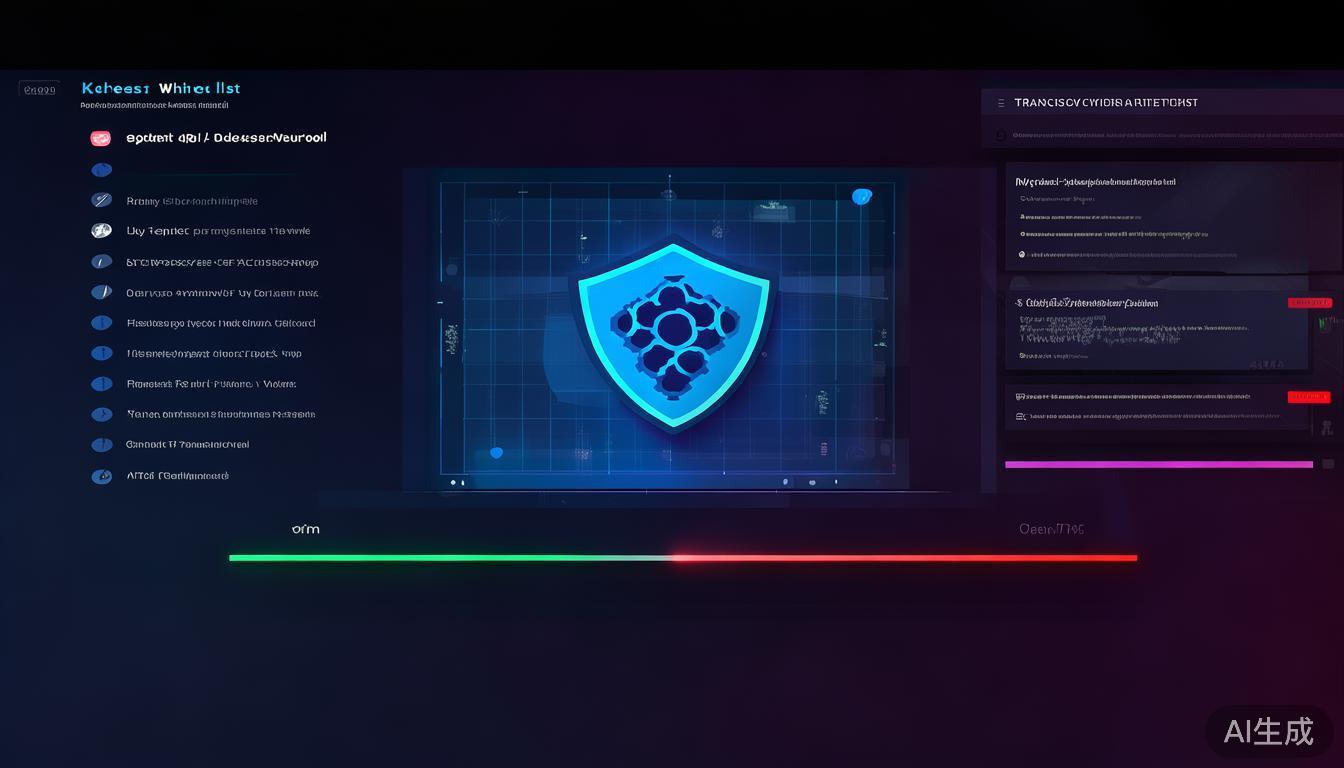Open the camera icon entry in the sidebar
The image size is (1344, 768).
101,230
